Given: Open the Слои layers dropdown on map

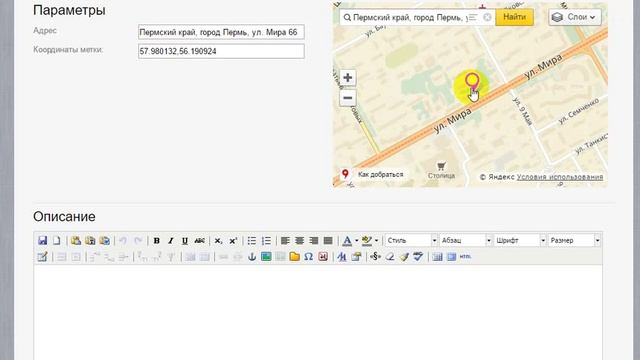Looking at the screenshot, I should pos(575,17).
